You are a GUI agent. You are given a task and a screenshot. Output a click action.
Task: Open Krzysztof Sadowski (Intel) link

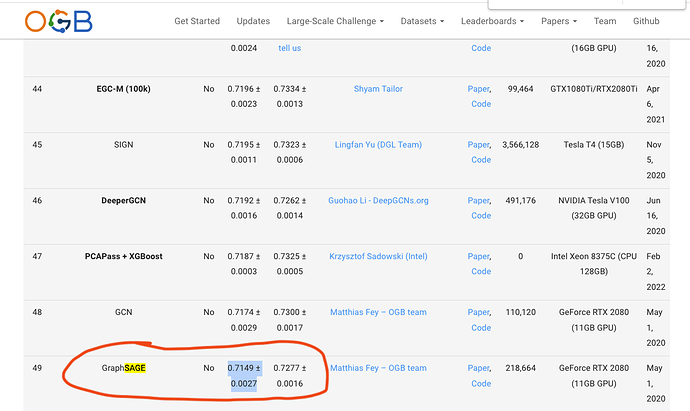click(x=378, y=257)
